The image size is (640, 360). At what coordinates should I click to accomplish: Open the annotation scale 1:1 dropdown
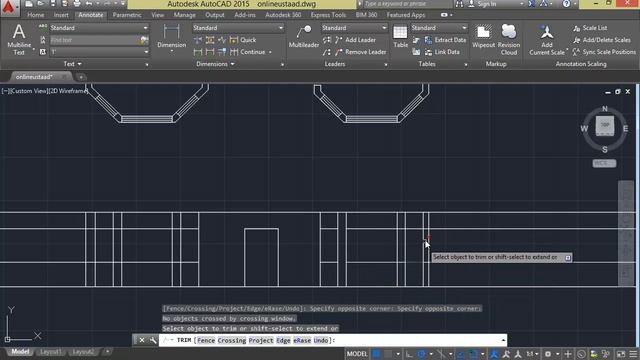(x=532, y=354)
